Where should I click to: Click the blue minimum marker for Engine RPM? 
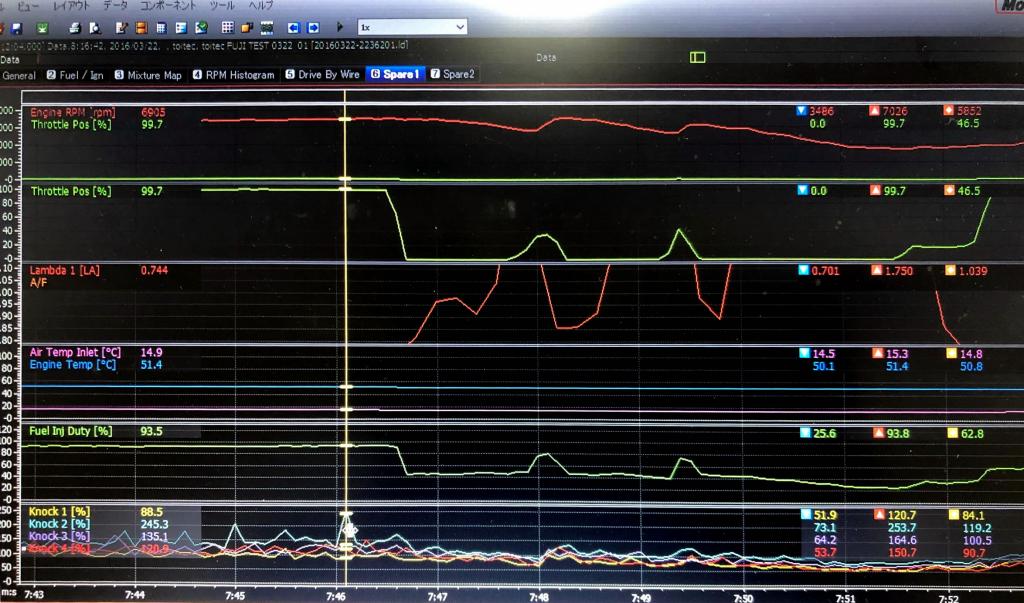(801, 111)
